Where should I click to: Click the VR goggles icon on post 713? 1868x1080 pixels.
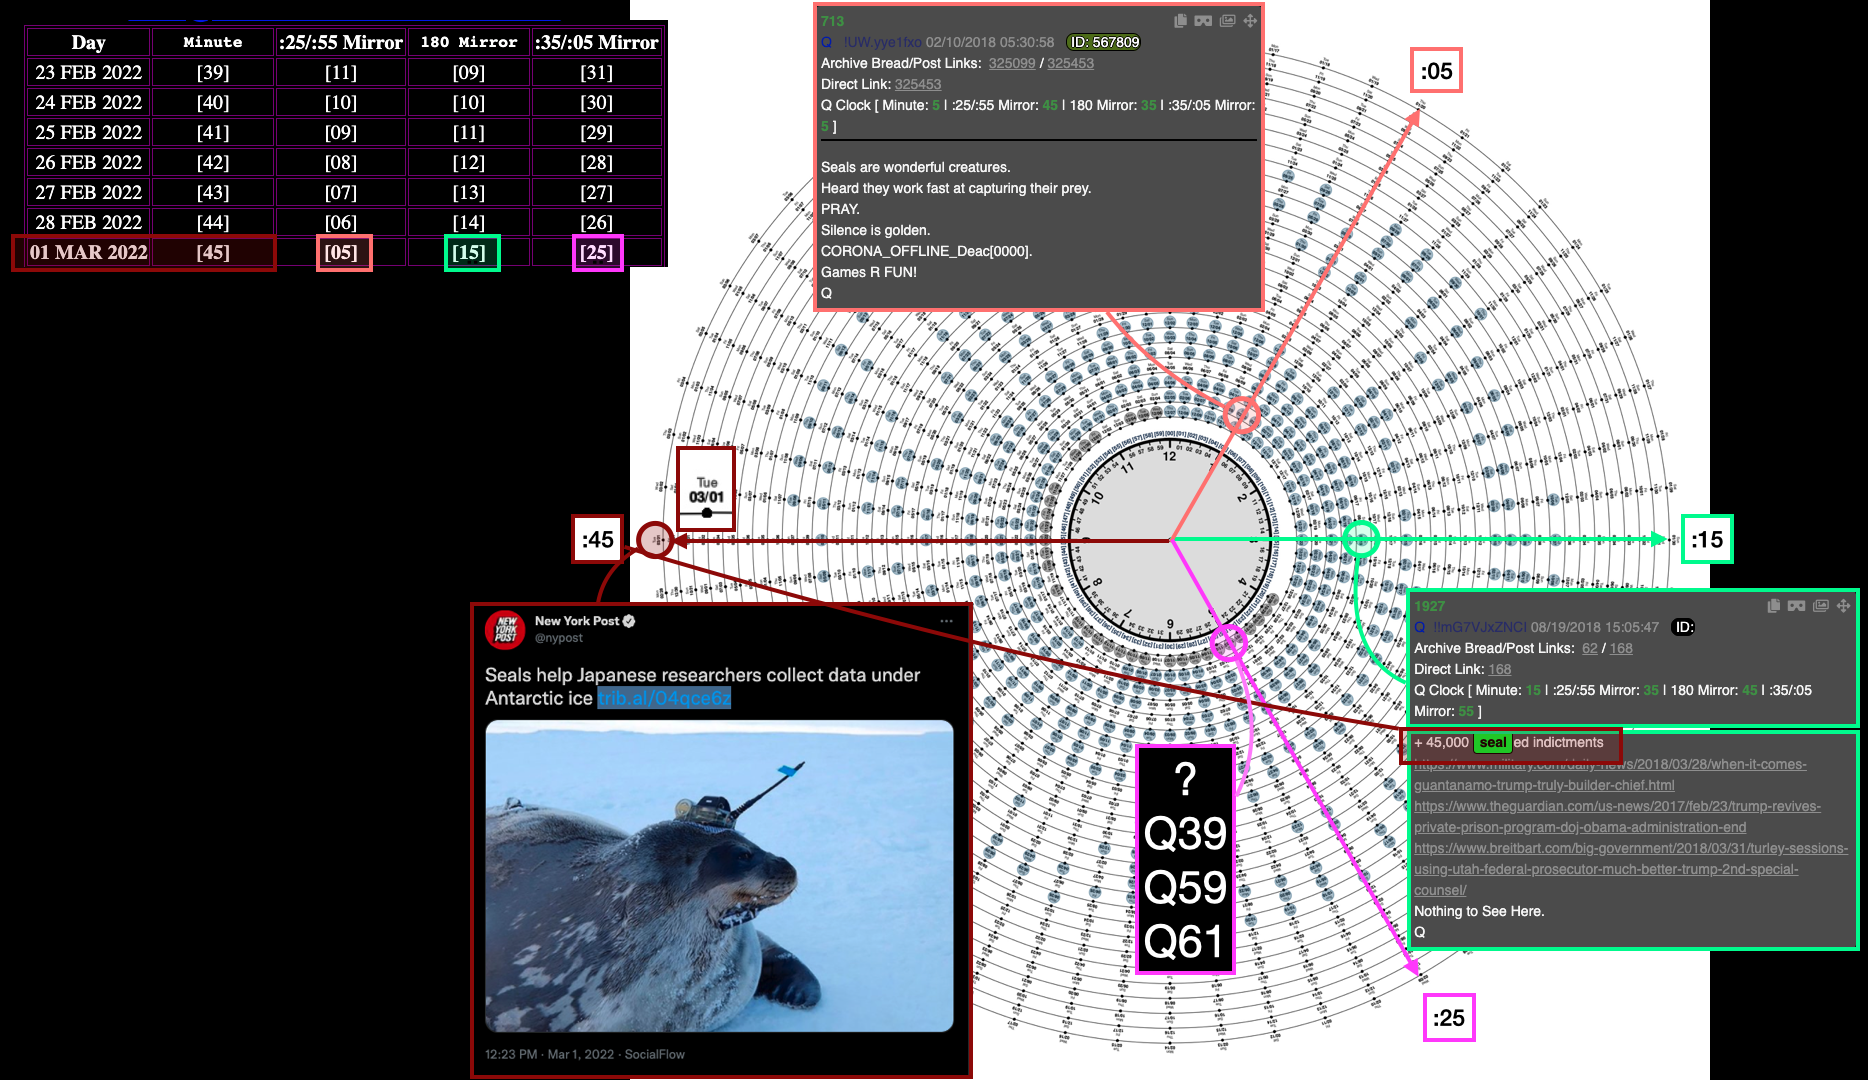pyautogui.click(x=1203, y=20)
